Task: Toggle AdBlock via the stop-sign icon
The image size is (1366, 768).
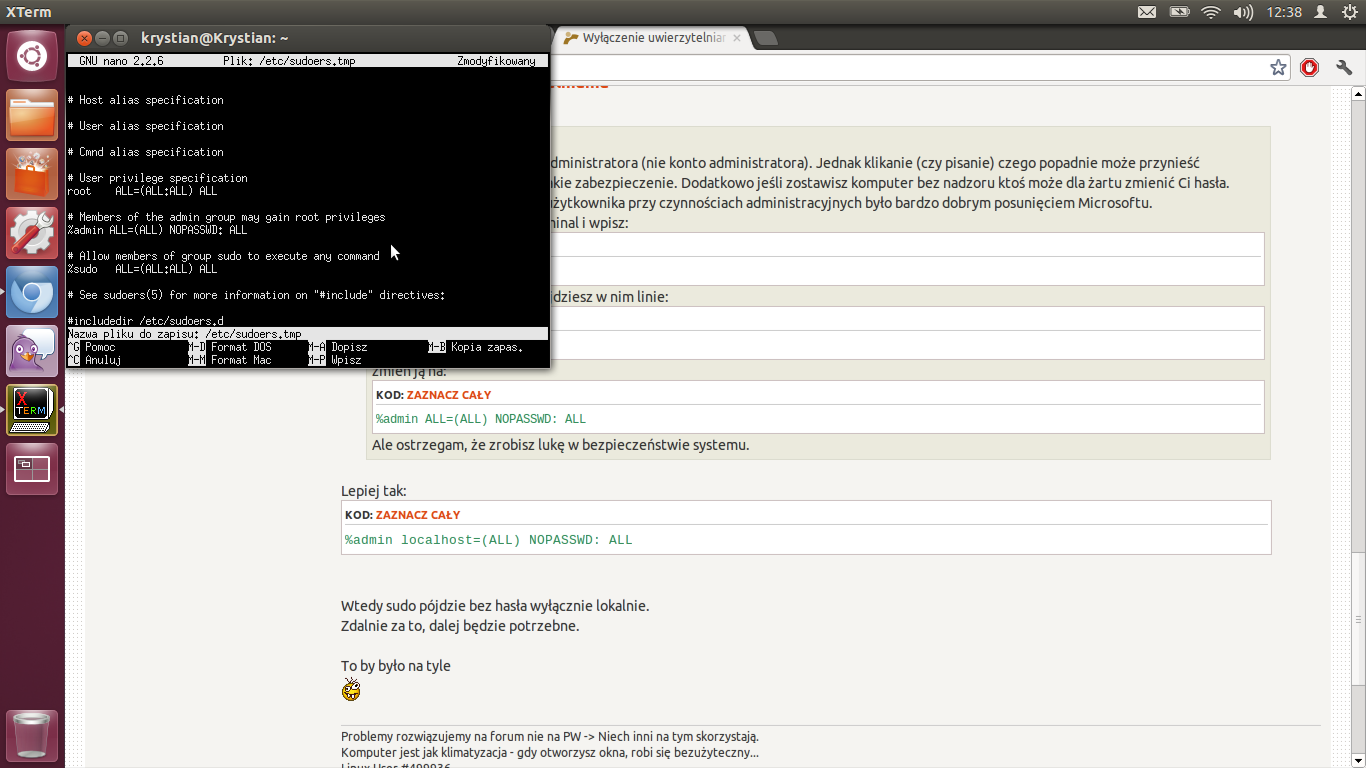Action: coord(1310,67)
